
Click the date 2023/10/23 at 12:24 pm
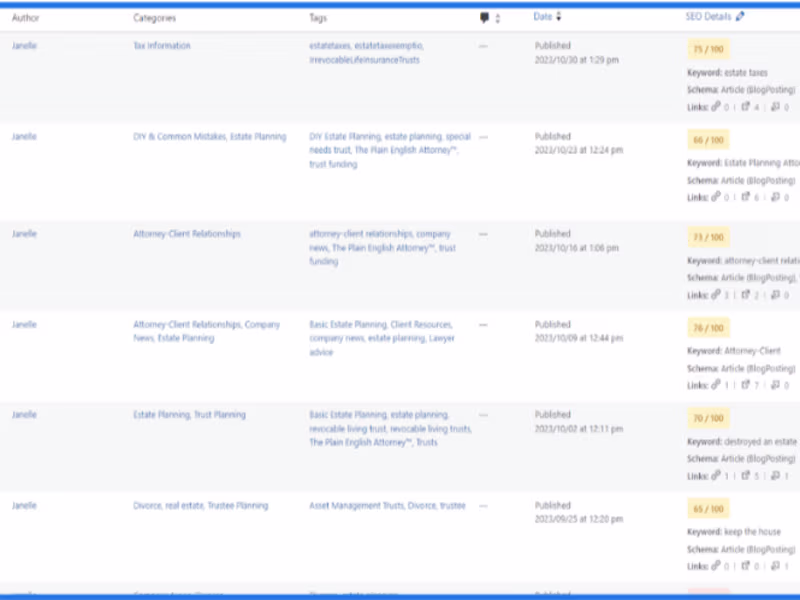(x=579, y=150)
